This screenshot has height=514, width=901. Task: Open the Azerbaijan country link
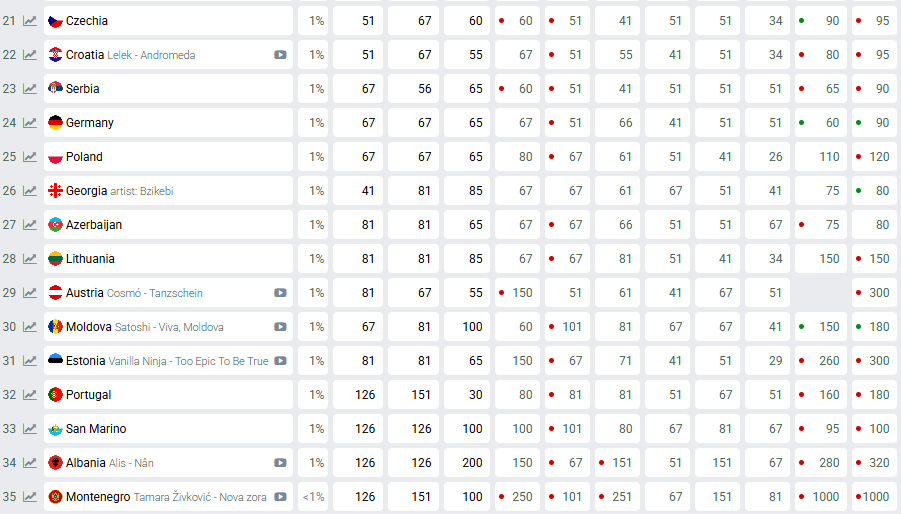94,225
